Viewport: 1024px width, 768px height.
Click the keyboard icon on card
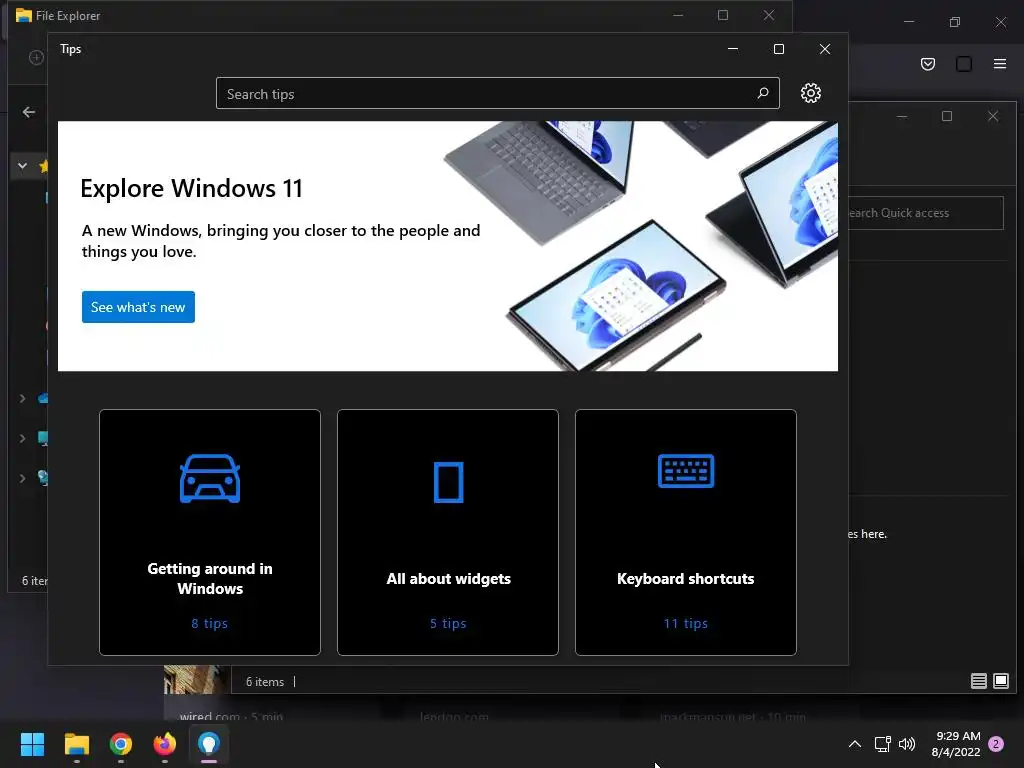tap(686, 471)
